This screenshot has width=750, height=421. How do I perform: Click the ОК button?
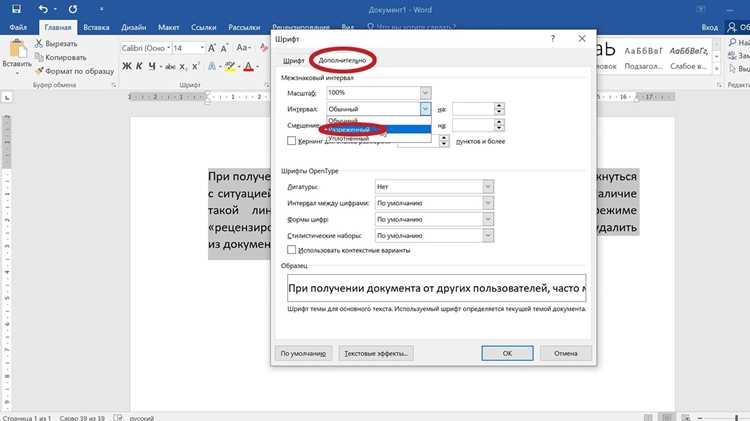point(507,353)
